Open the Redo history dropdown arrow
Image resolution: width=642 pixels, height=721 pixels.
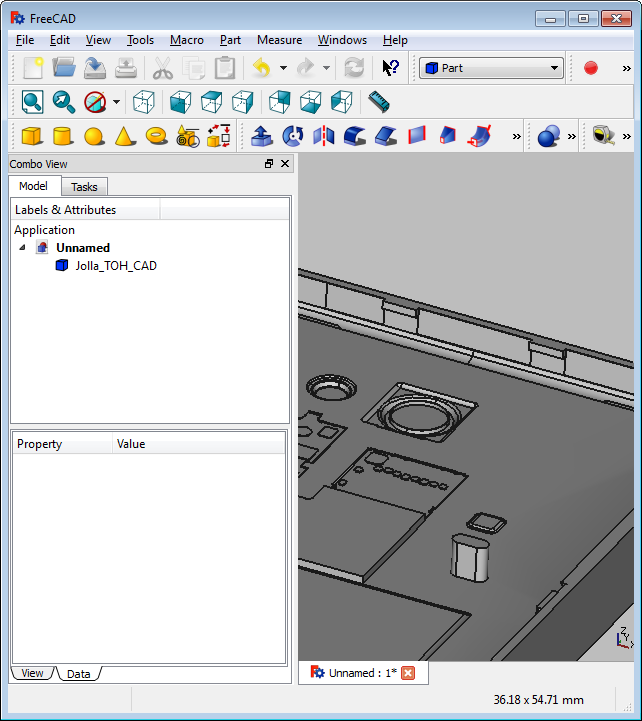[x=326, y=68]
